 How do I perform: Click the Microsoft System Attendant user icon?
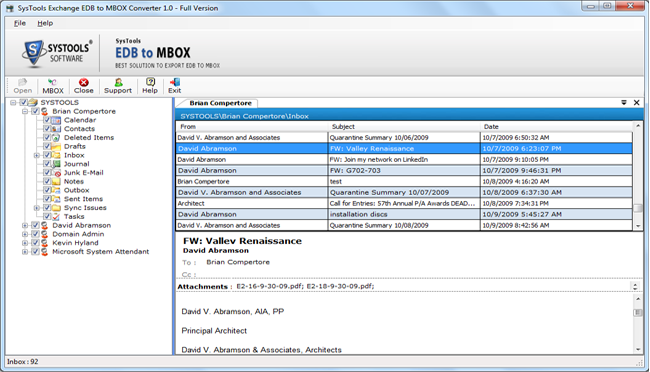pos(44,251)
